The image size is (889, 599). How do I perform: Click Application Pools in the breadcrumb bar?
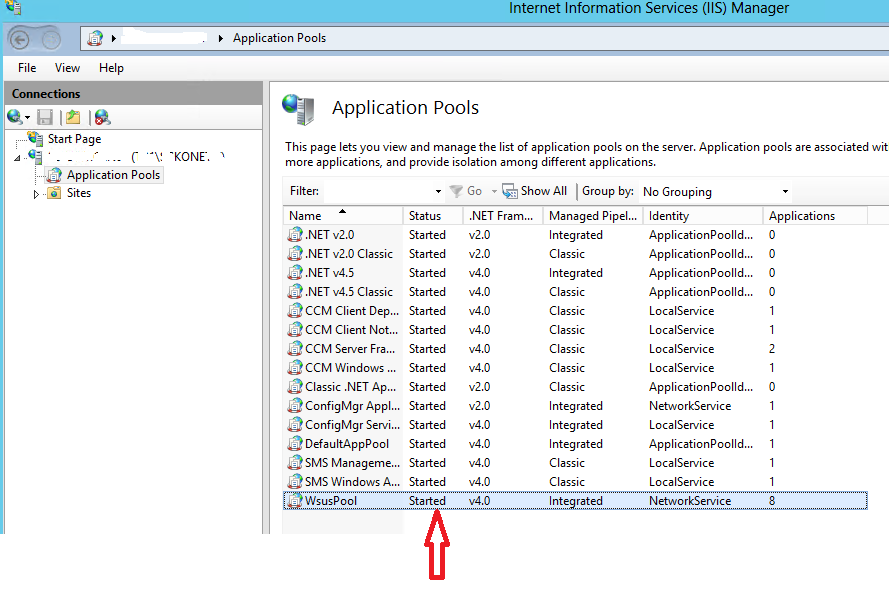[278, 38]
